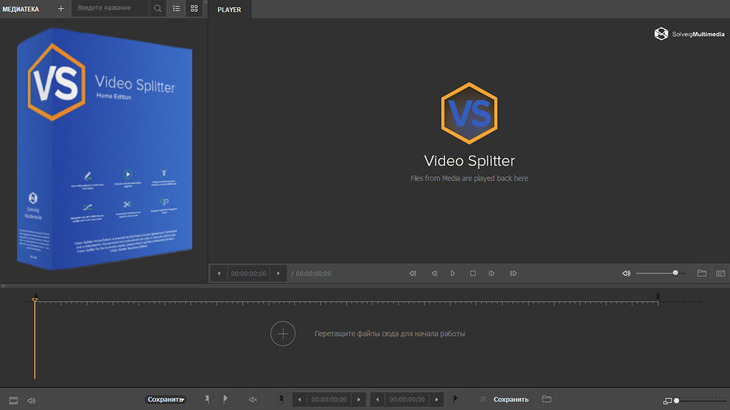Switch media library to list view
The image size is (730, 410).
176,8
